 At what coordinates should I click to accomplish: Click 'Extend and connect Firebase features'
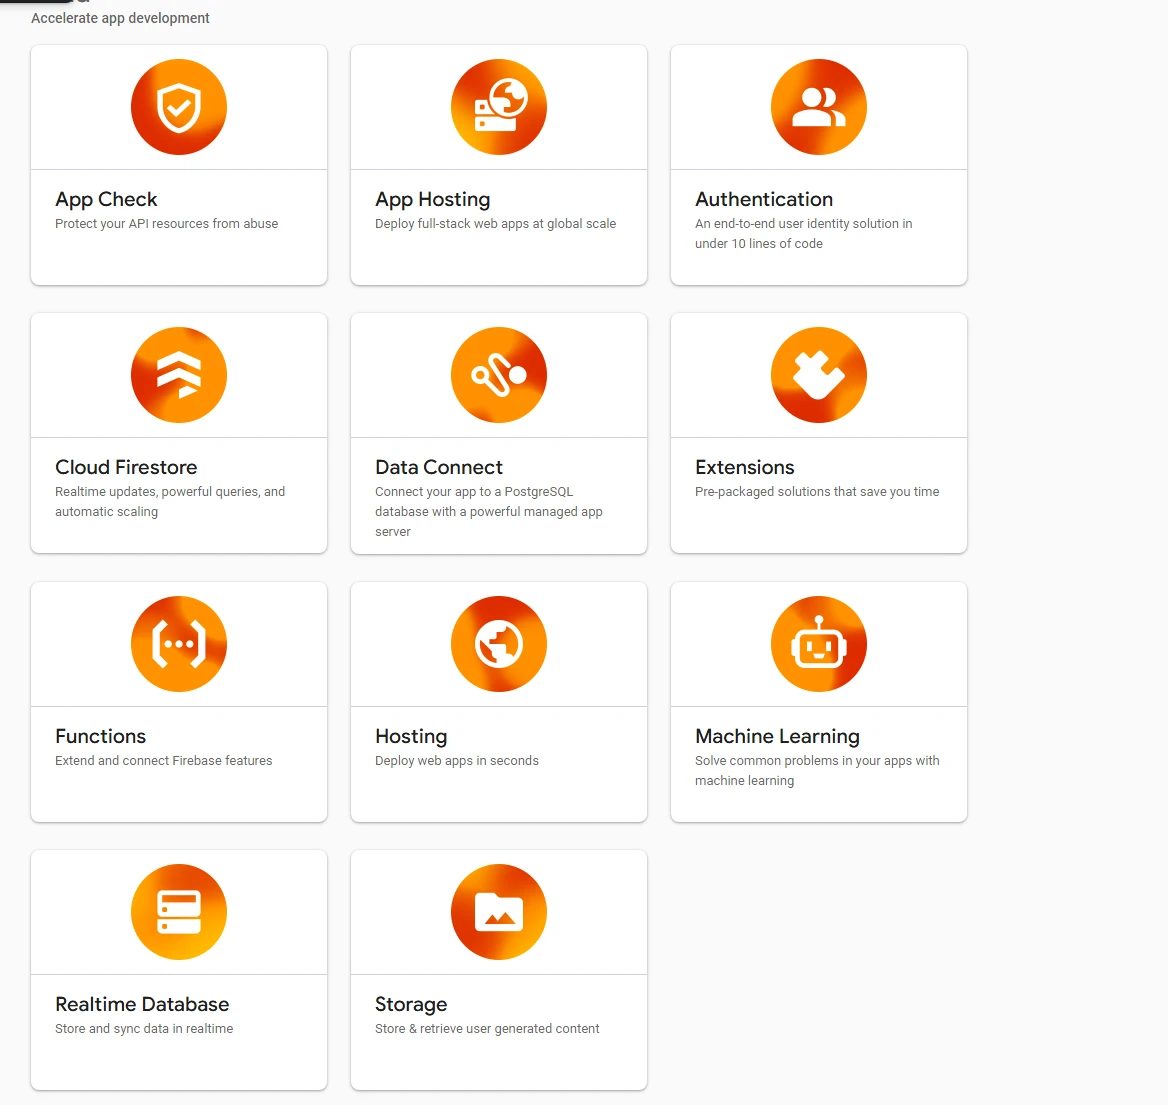(164, 761)
